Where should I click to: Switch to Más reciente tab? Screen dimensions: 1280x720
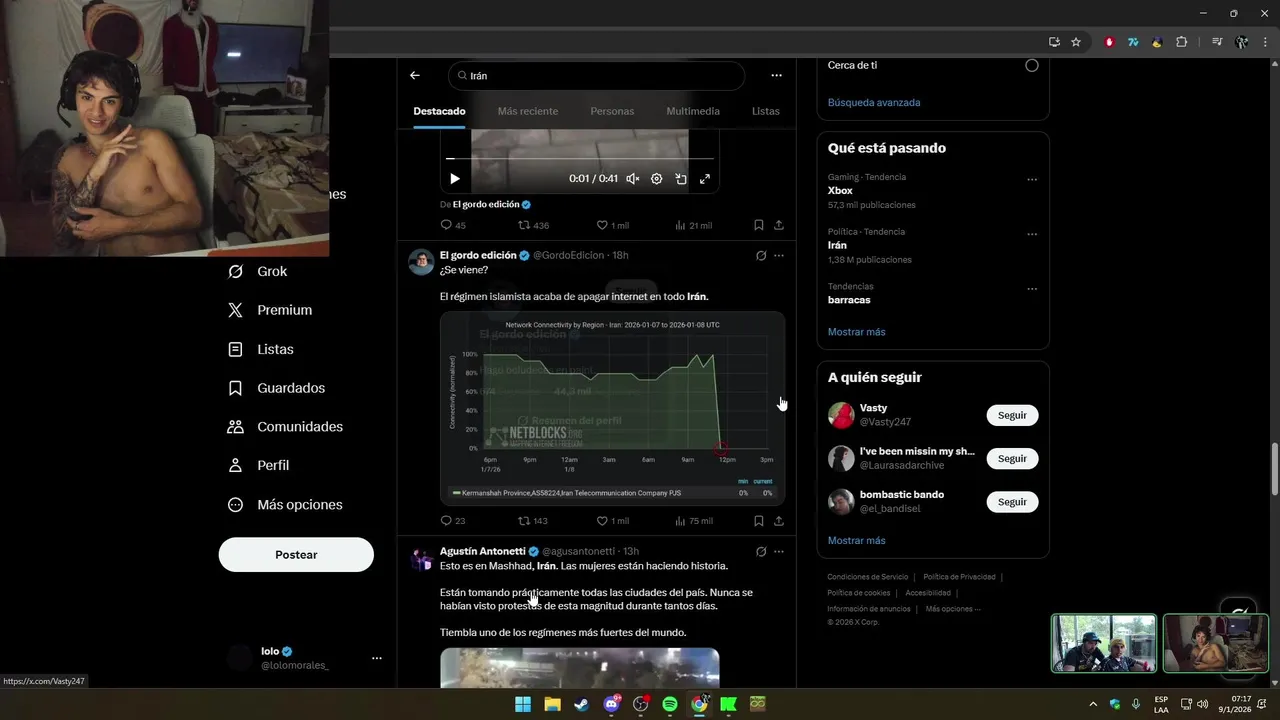click(x=528, y=111)
